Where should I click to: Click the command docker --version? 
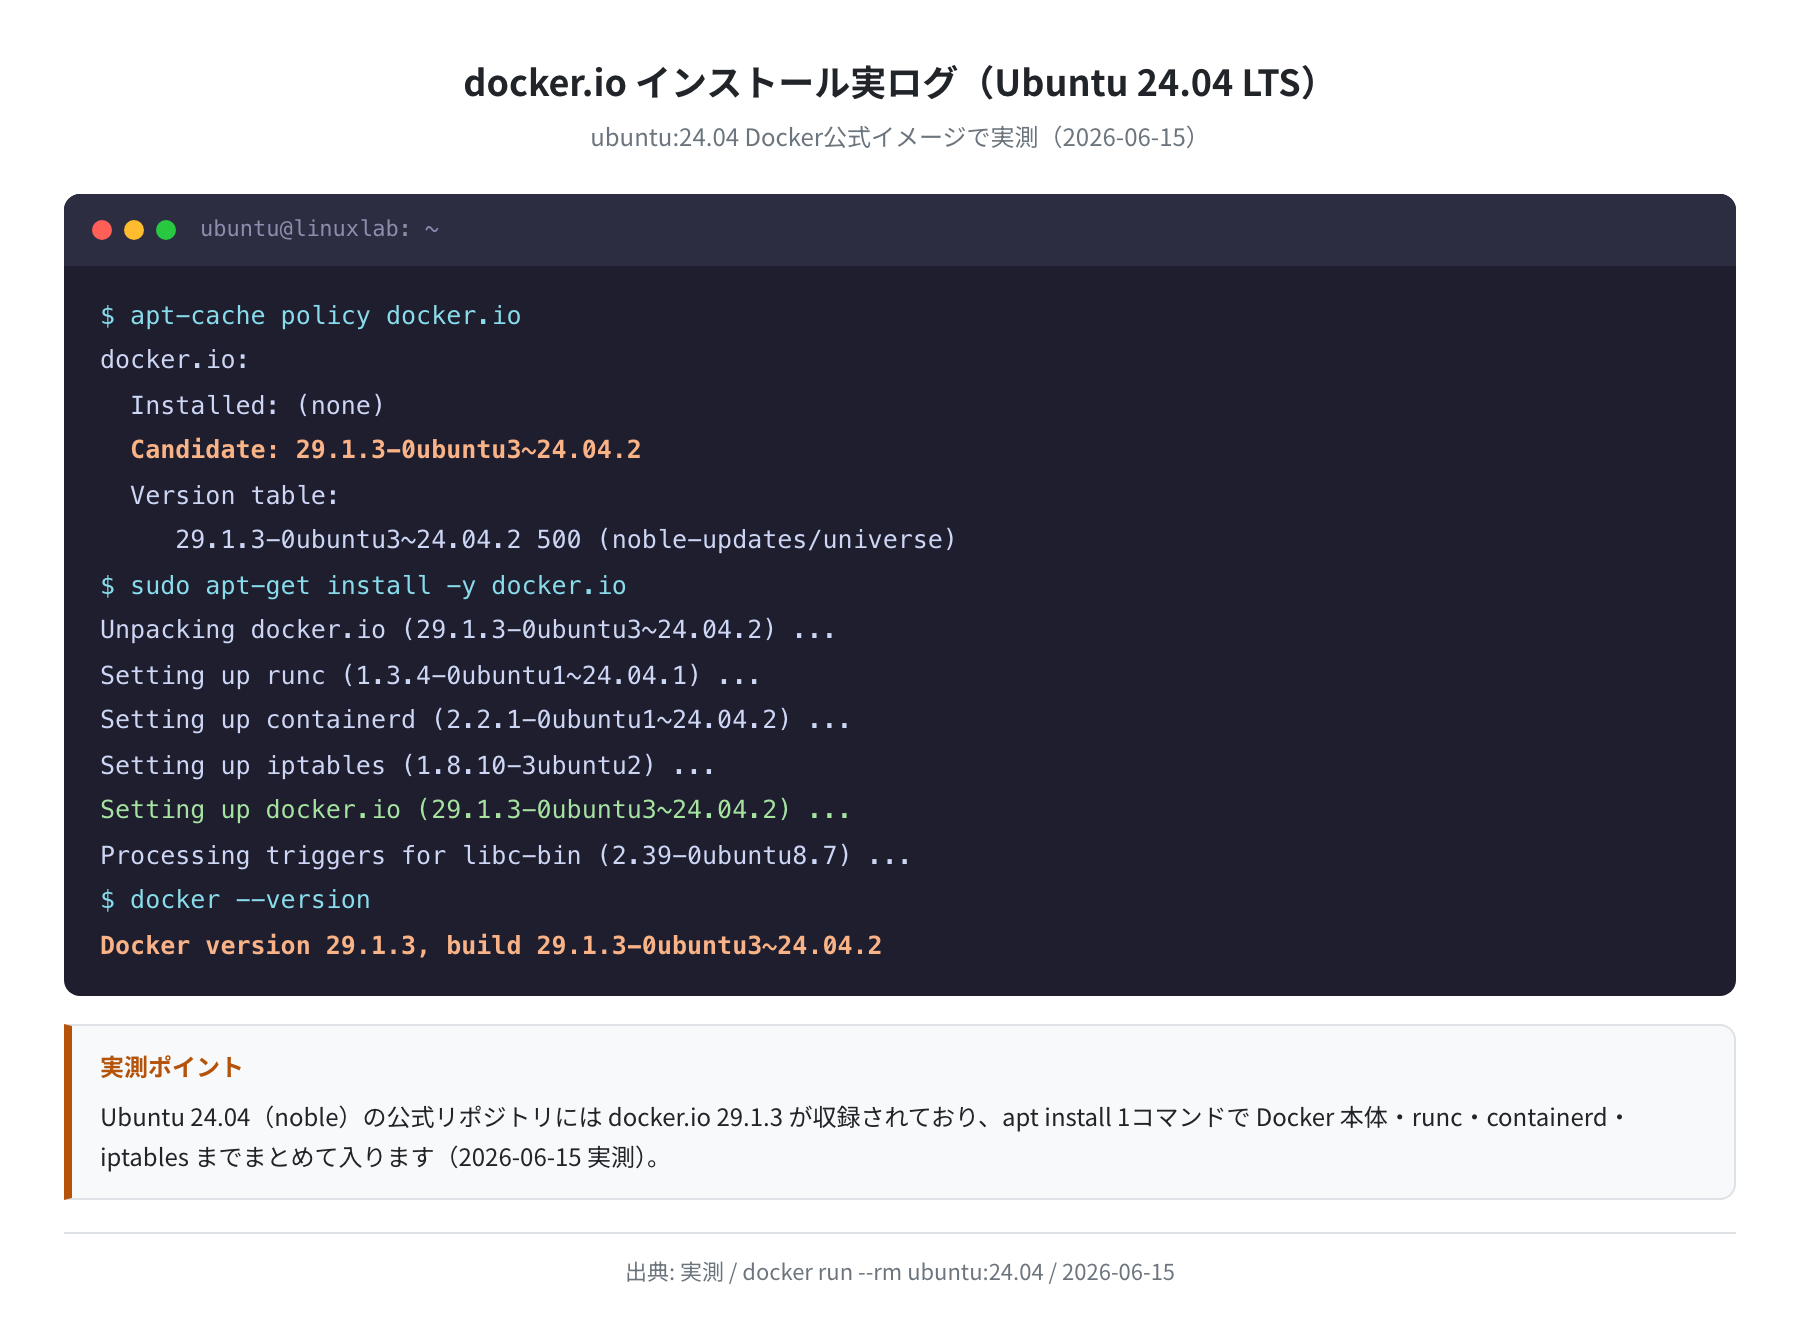point(235,900)
